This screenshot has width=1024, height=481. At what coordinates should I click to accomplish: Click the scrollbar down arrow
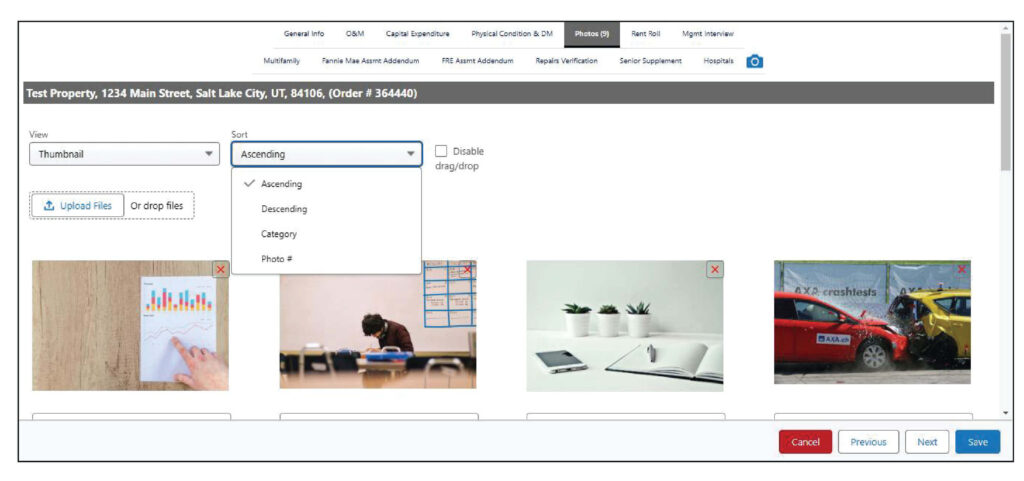pyautogui.click(x=1005, y=413)
